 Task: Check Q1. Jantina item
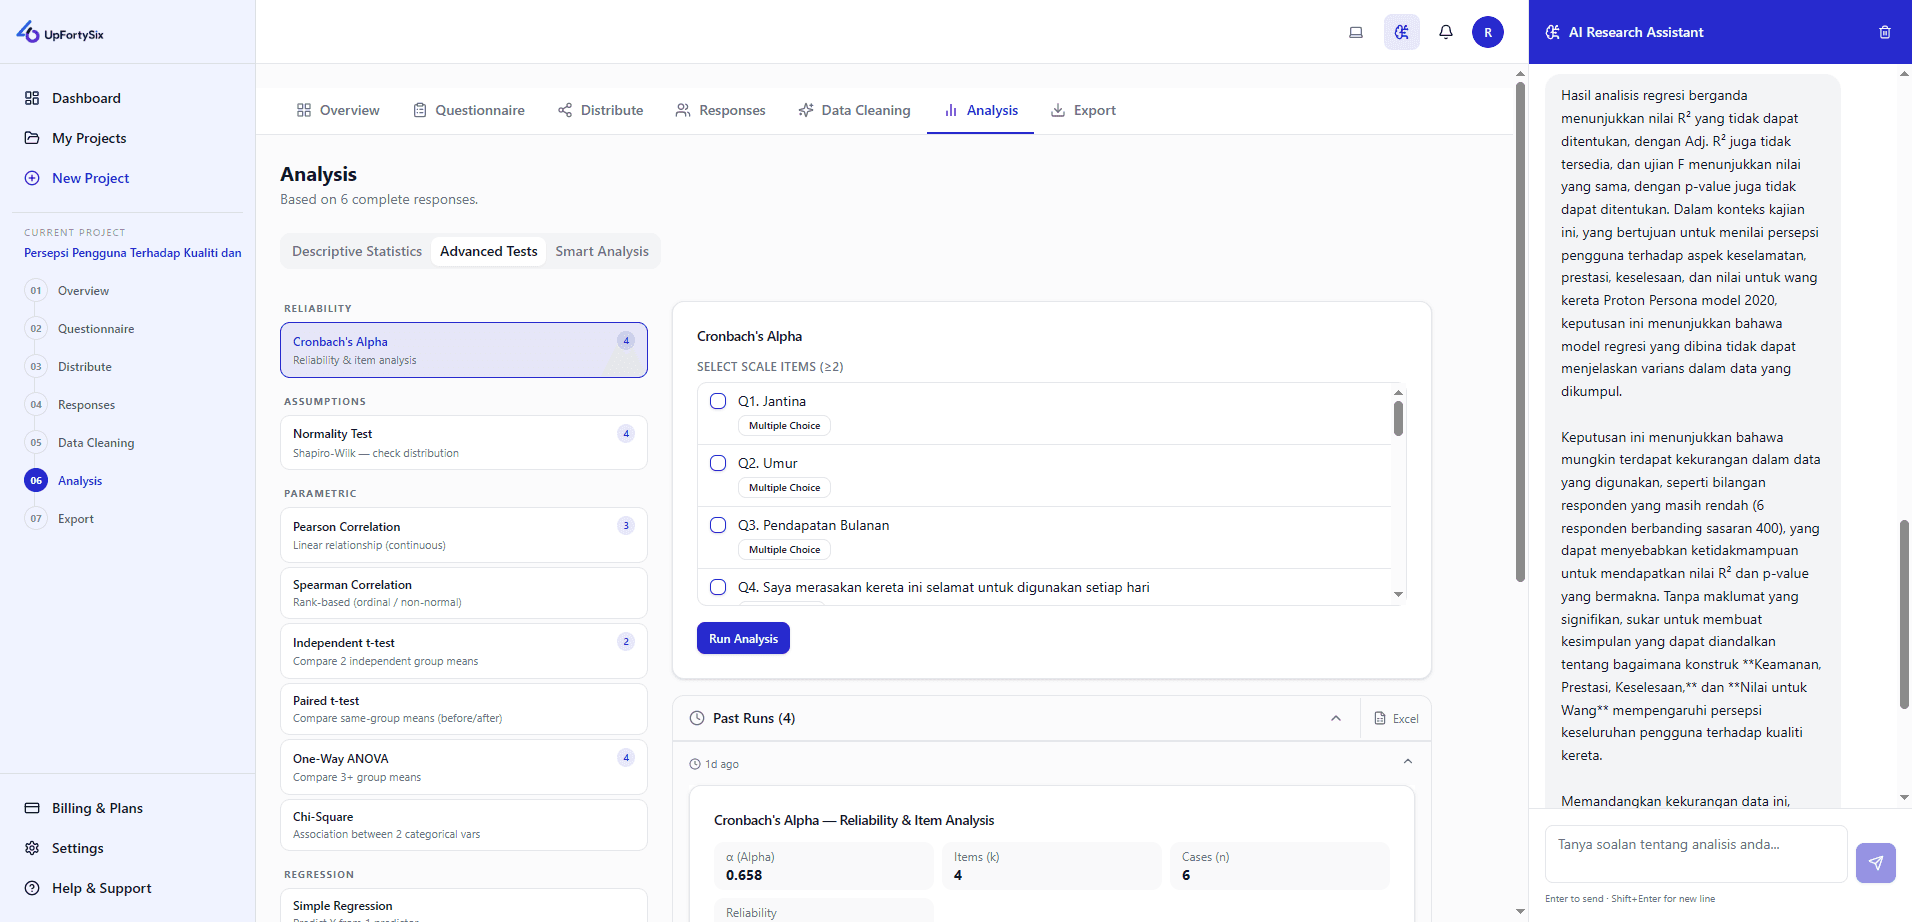tap(718, 401)
